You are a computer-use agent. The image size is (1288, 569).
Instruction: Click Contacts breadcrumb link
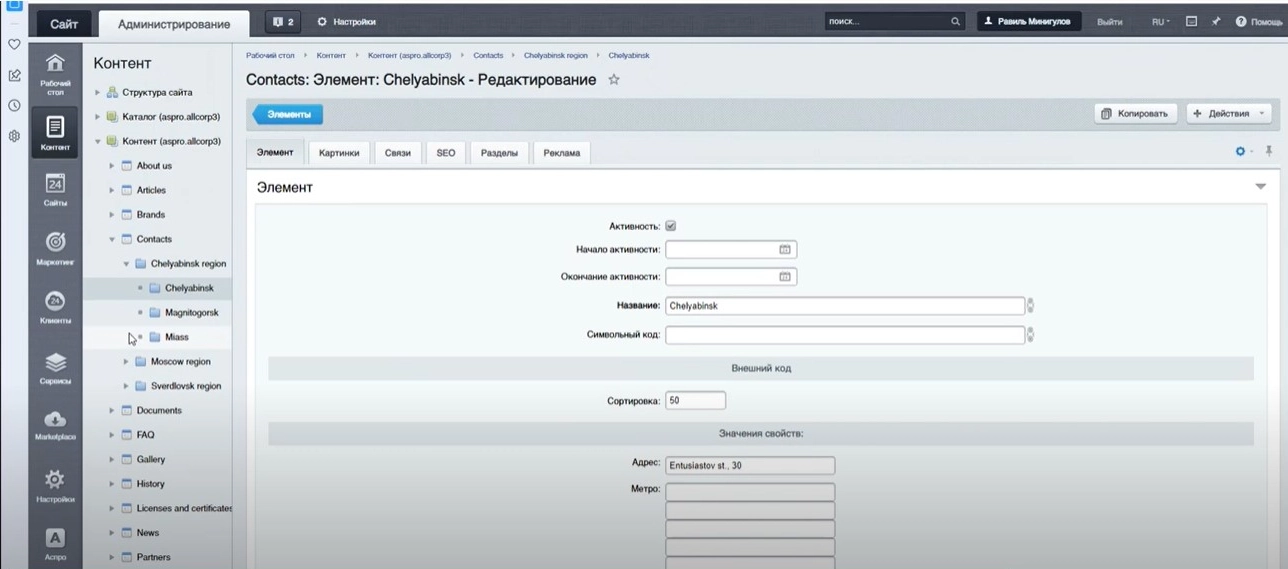coord(488,55)
